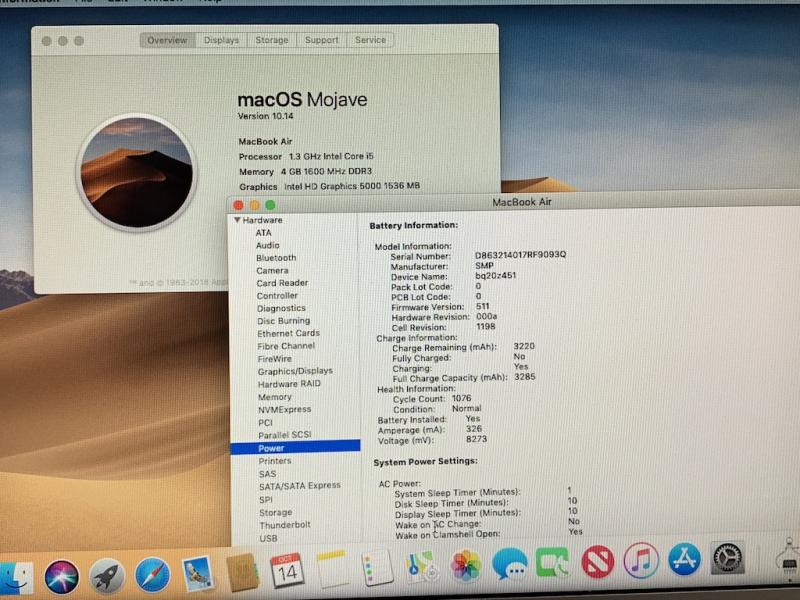Viewport: 800px width, 600px height.
Task: Open Messages speech bubble icon
Action: coord(510,563)
